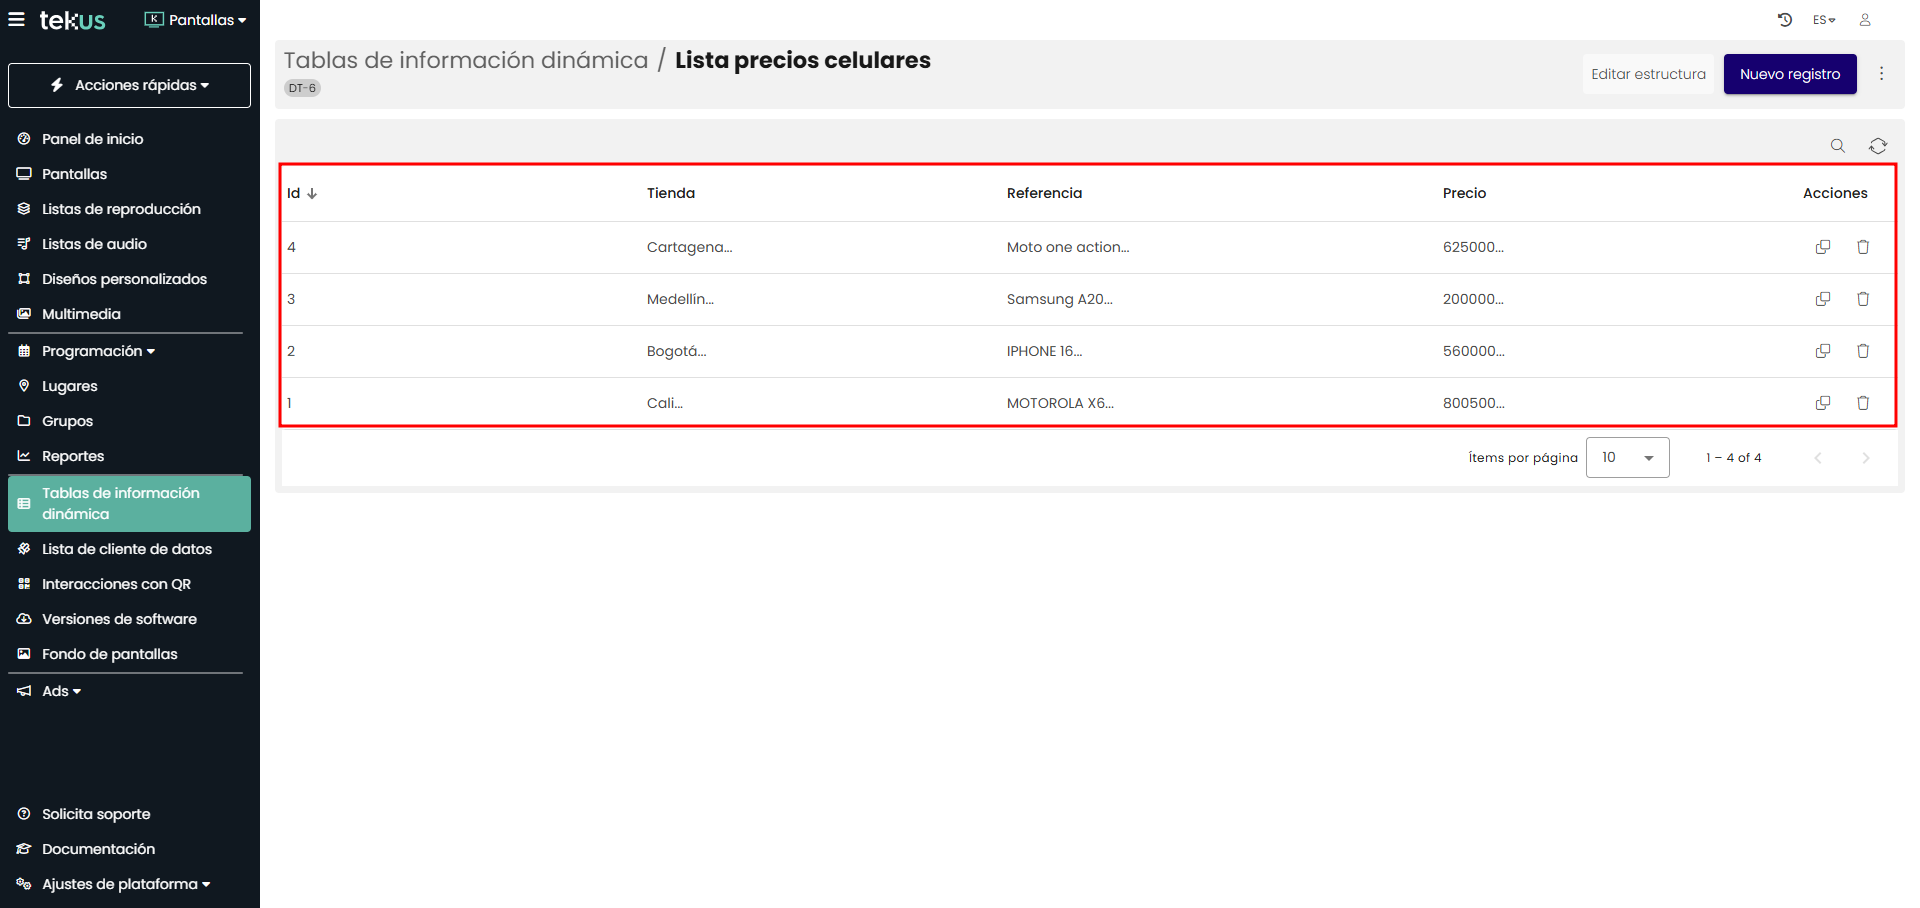
Task: Expand the Ads menu section
Action: pos(60,691)
